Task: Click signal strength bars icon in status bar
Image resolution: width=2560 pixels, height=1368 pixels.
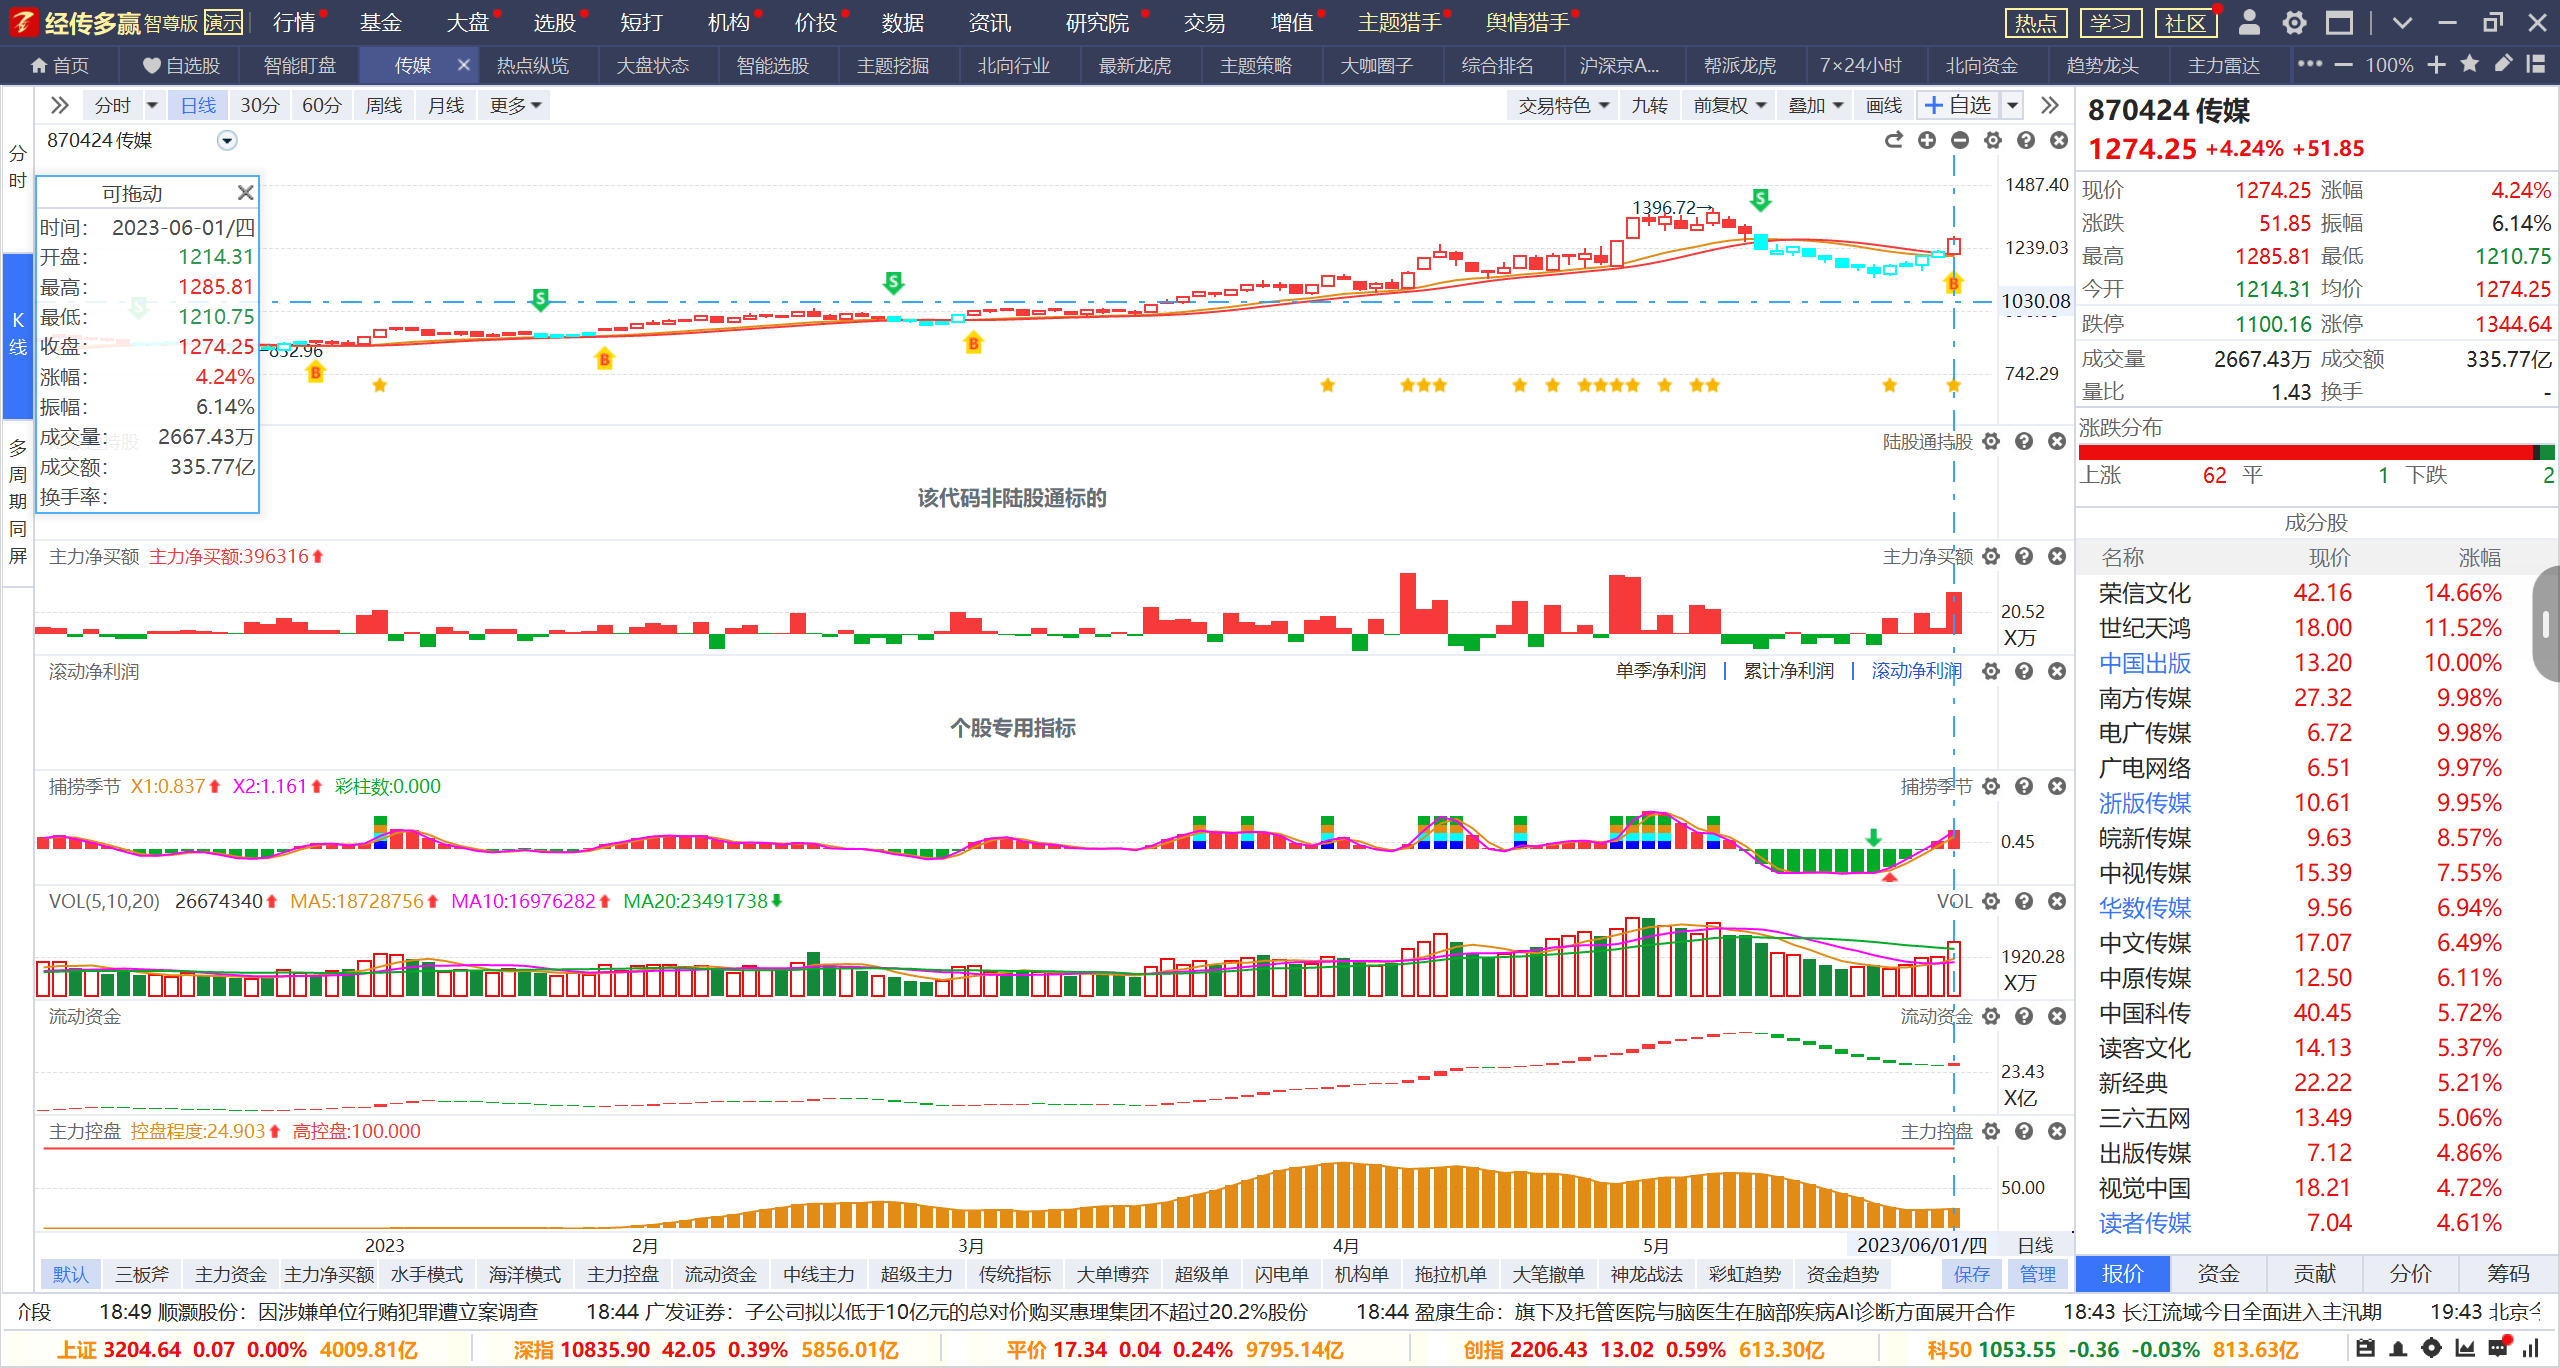Action: 2531,1349
